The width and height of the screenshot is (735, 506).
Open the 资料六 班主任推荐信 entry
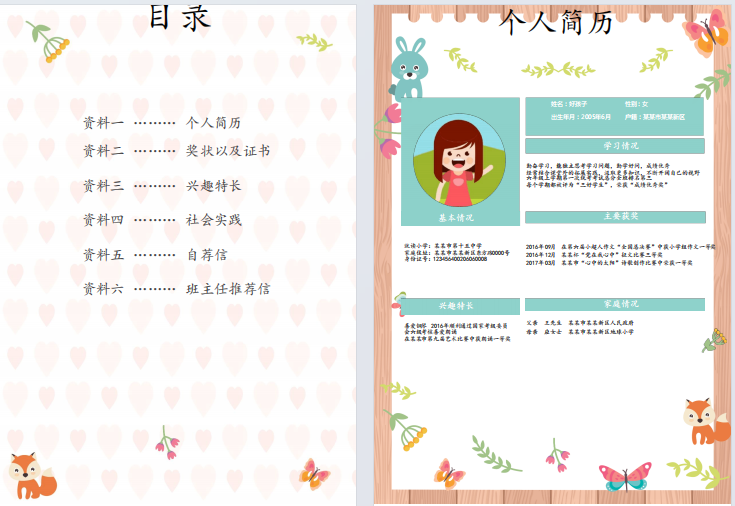click(x=176, y=289)
